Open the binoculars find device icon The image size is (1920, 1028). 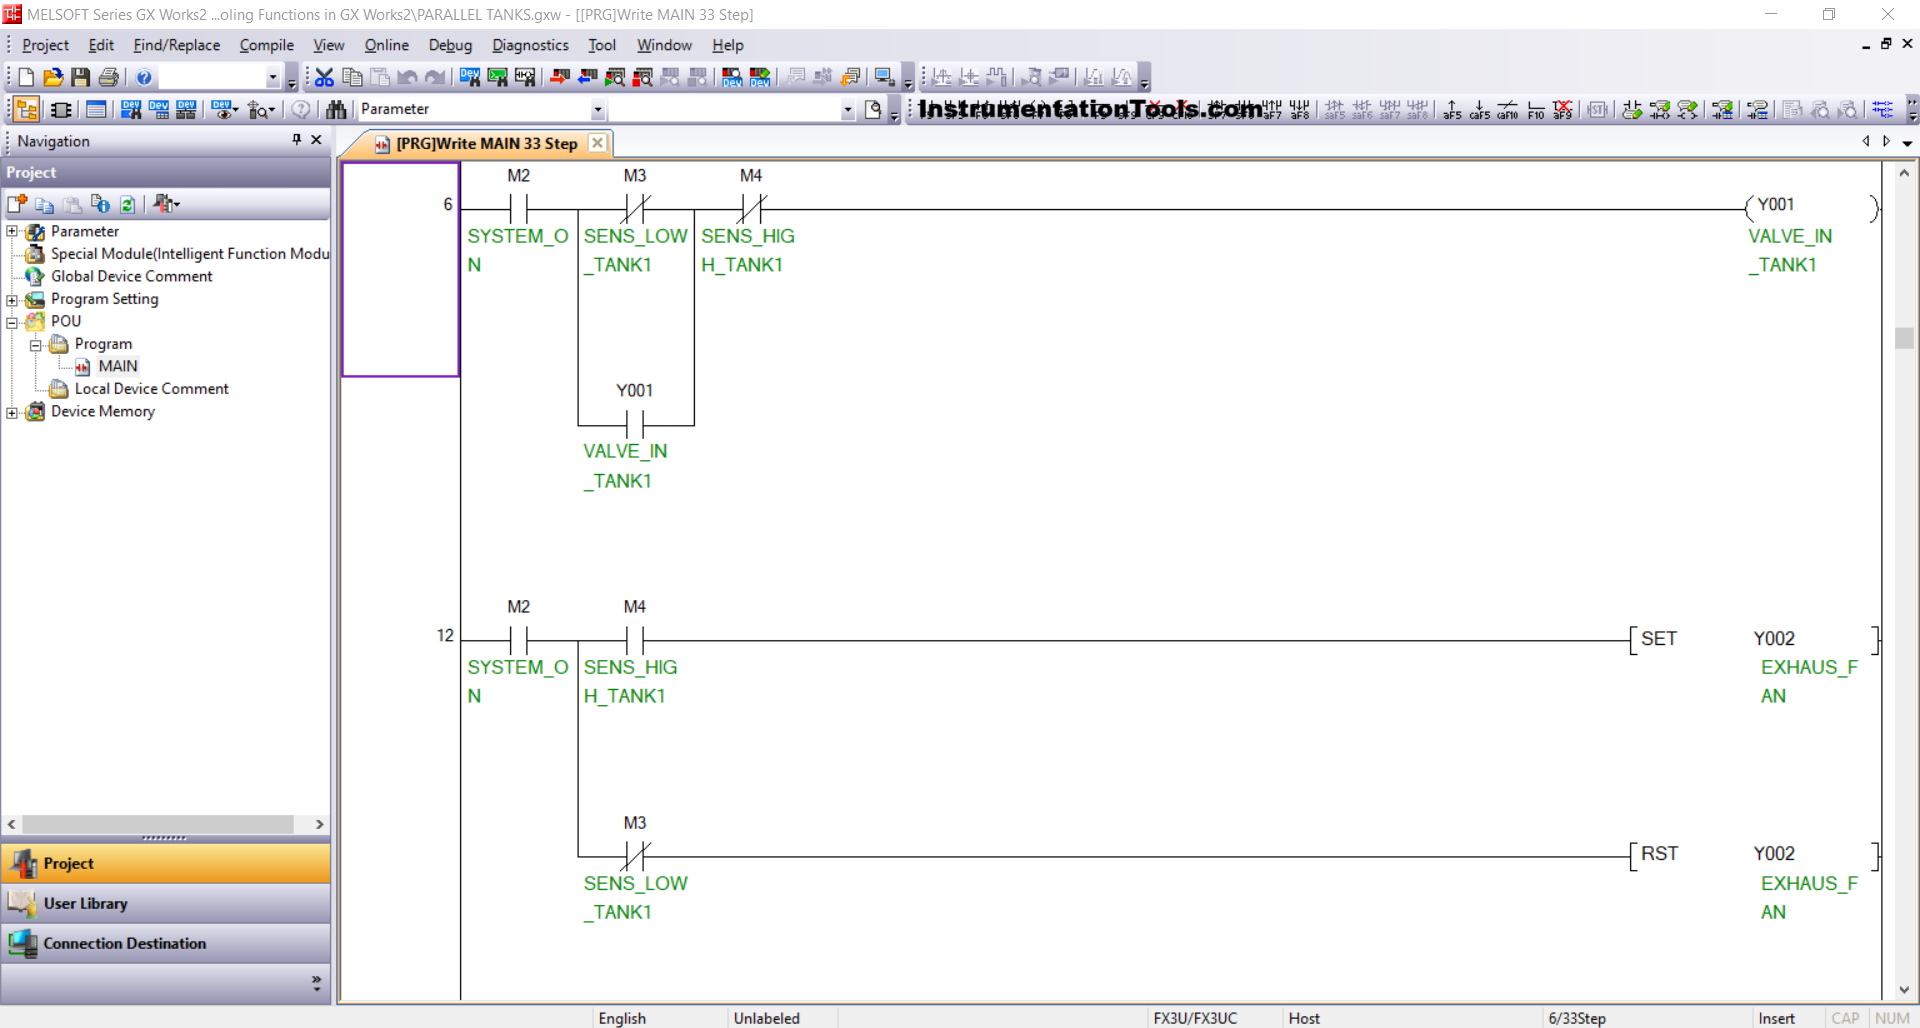point(336,109)
